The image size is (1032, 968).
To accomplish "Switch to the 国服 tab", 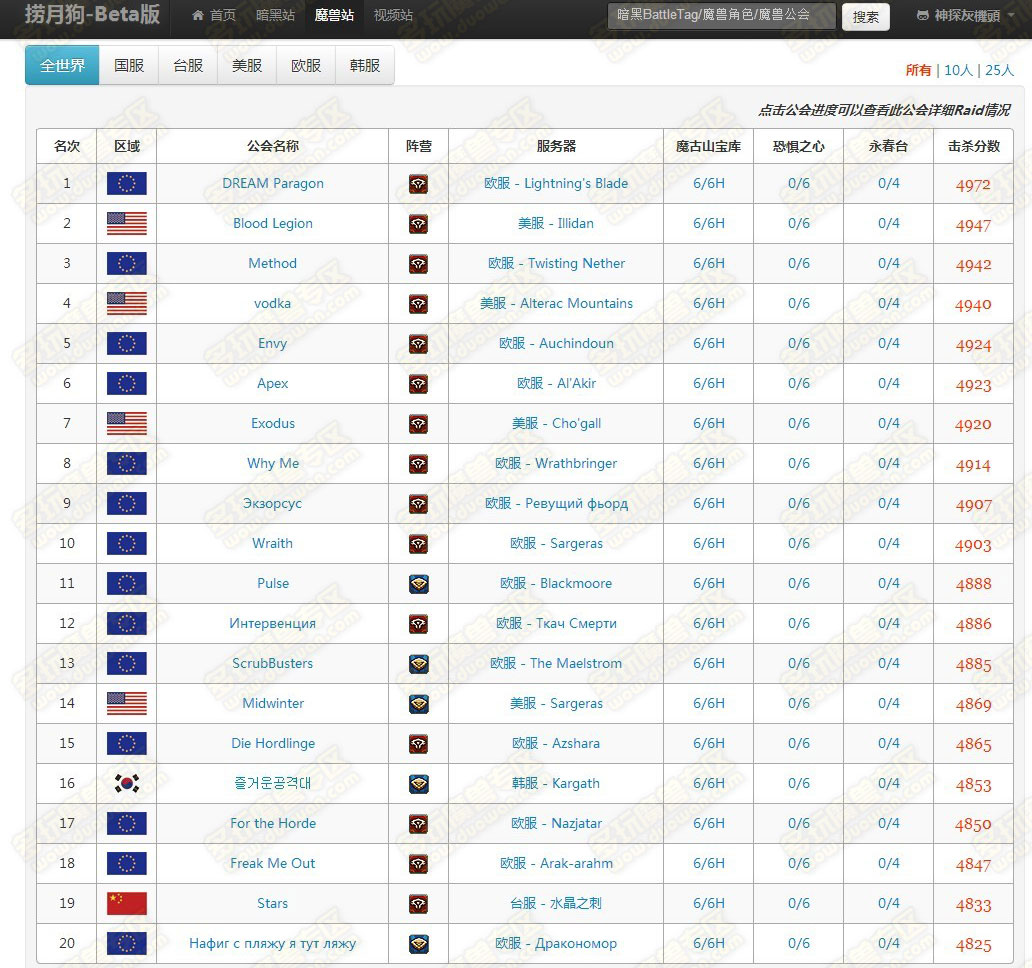I will [x=129, y=65].
